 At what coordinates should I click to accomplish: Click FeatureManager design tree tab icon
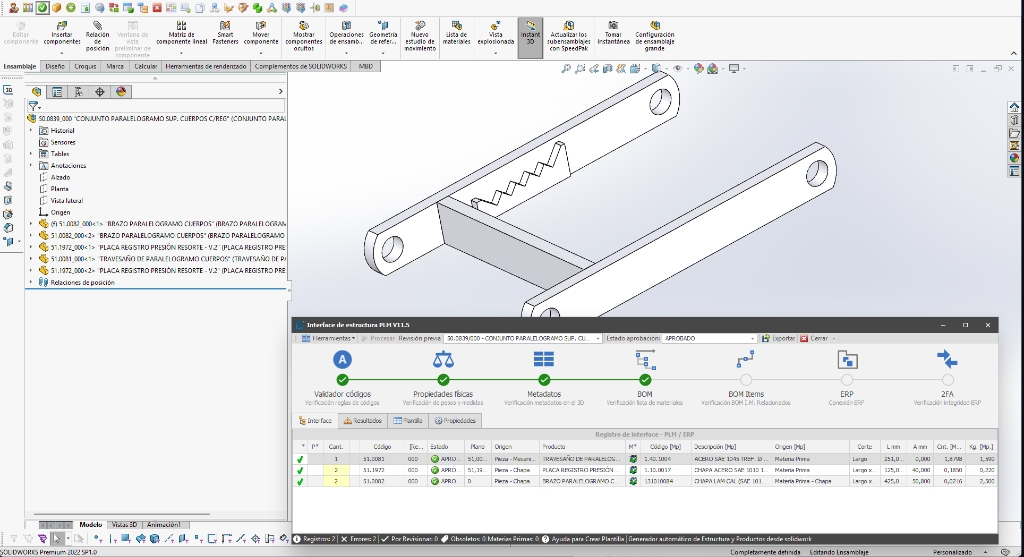point(37,92)
